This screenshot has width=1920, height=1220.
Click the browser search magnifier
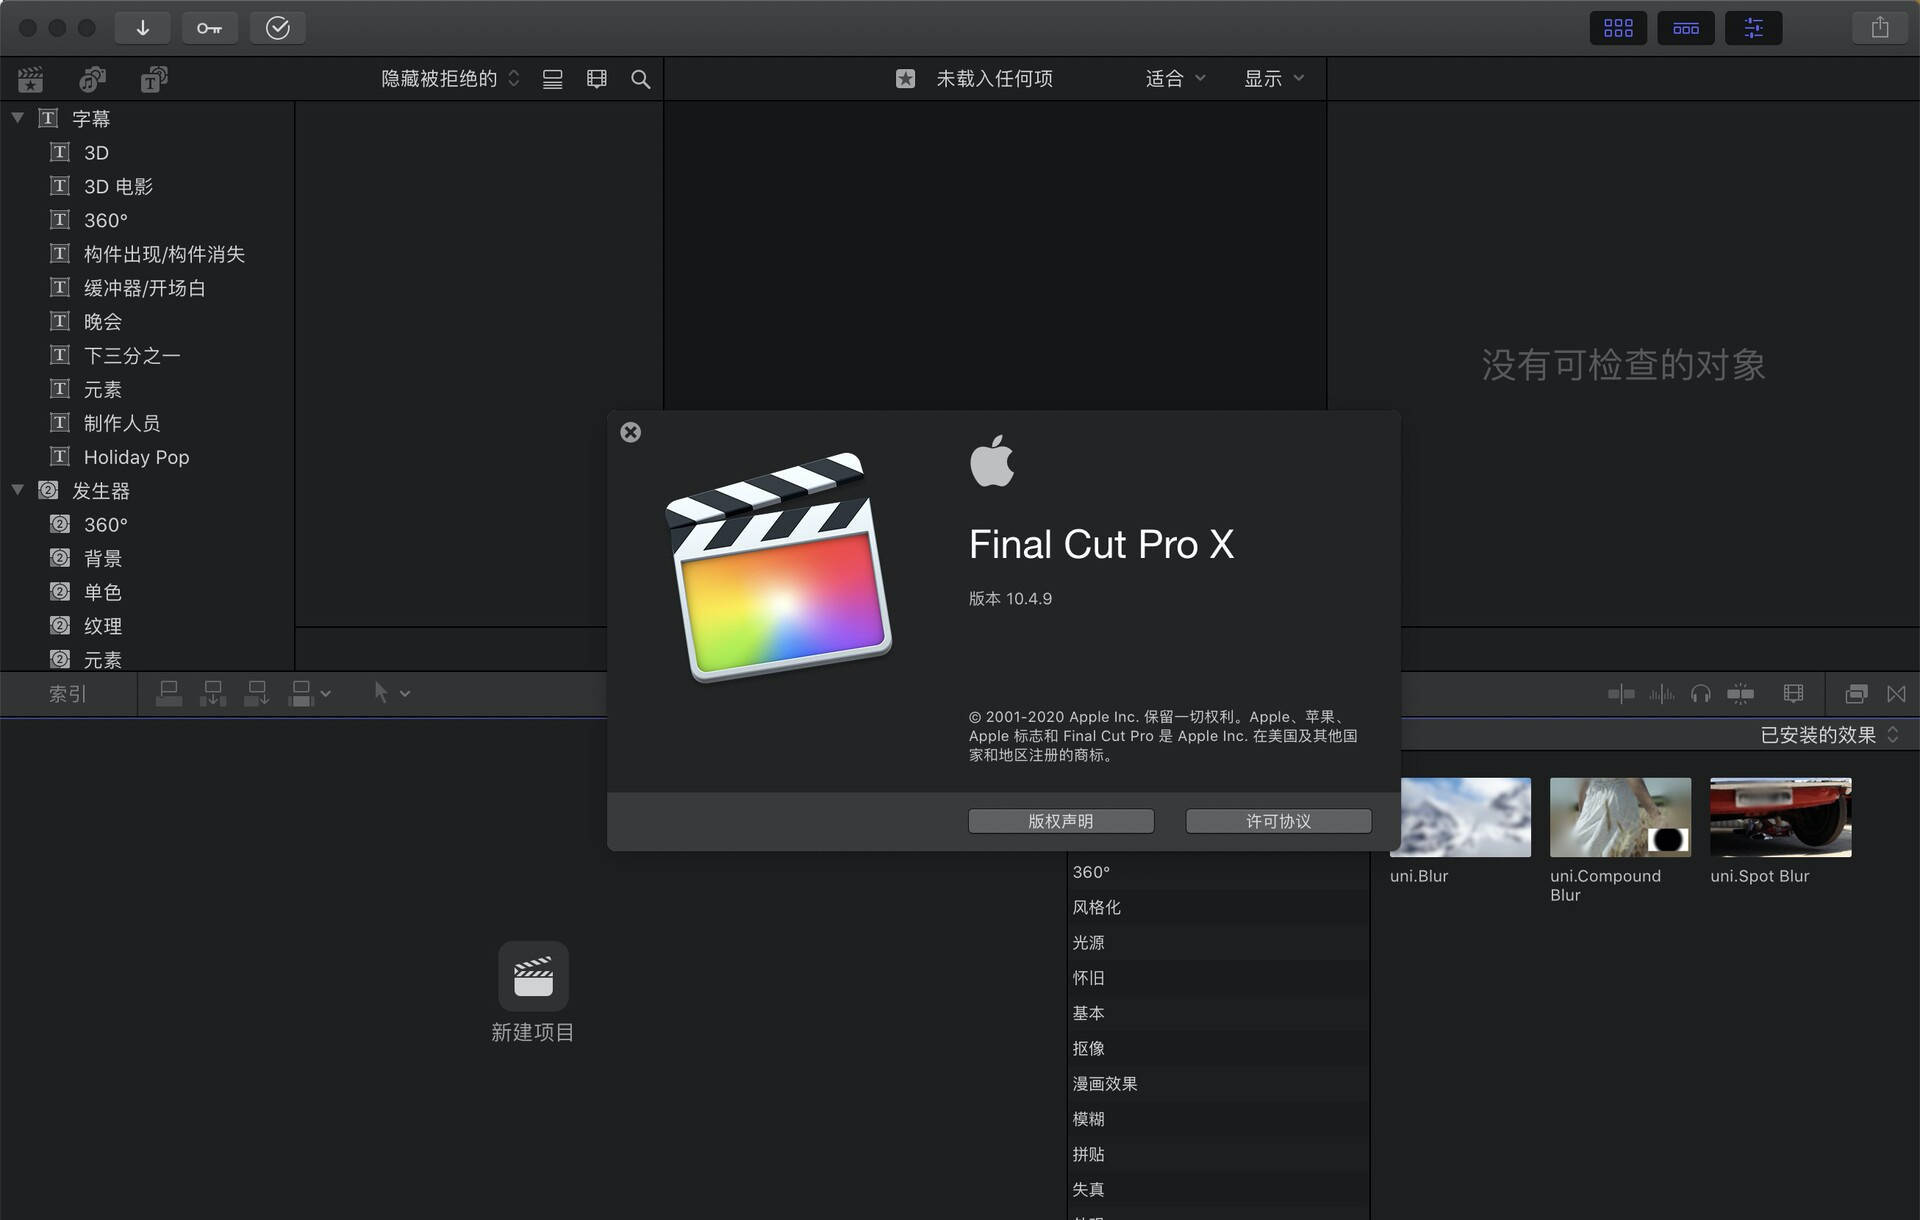tap(641, 79)
